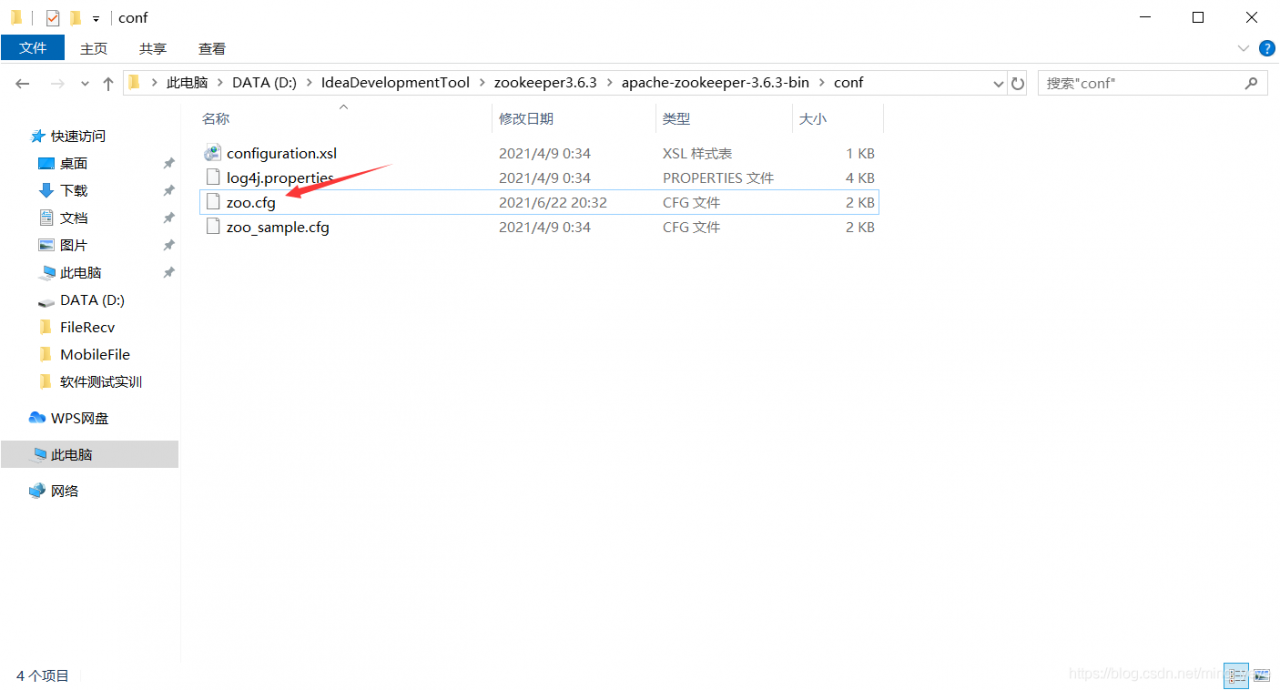Click the search conf input box
The height and width of the screenshot is (690, 1280).
tap(1140, 84)
